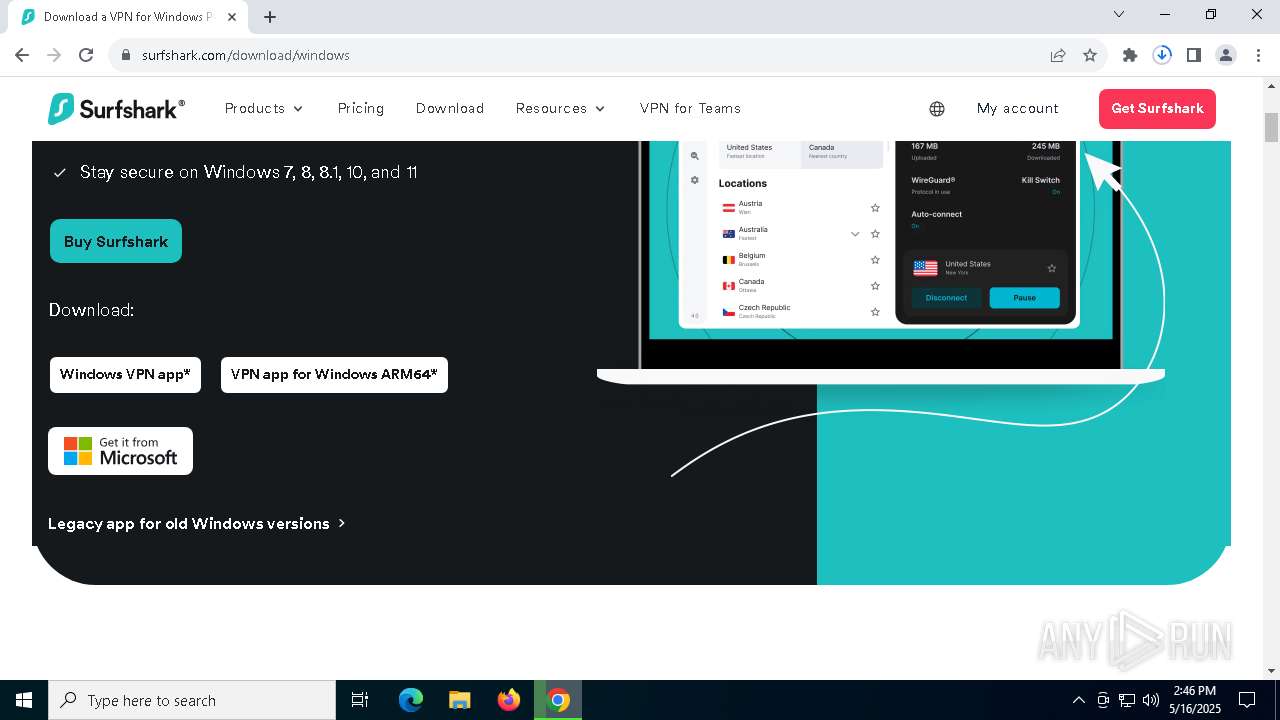Viewport: 1280px width, 720px height.
Task: Launch Firefox from taskbar
Action: tap(509, 700)
